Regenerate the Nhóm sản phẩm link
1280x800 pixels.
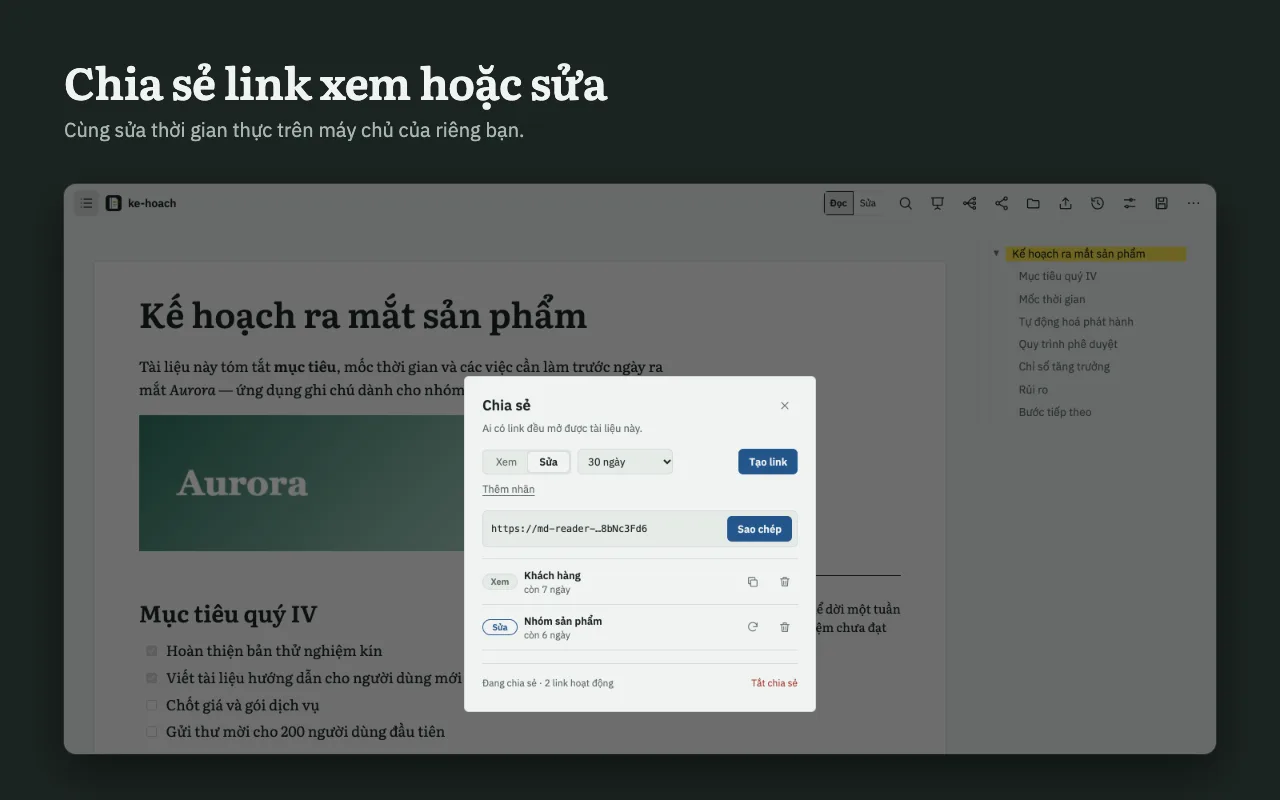point(753,627)
